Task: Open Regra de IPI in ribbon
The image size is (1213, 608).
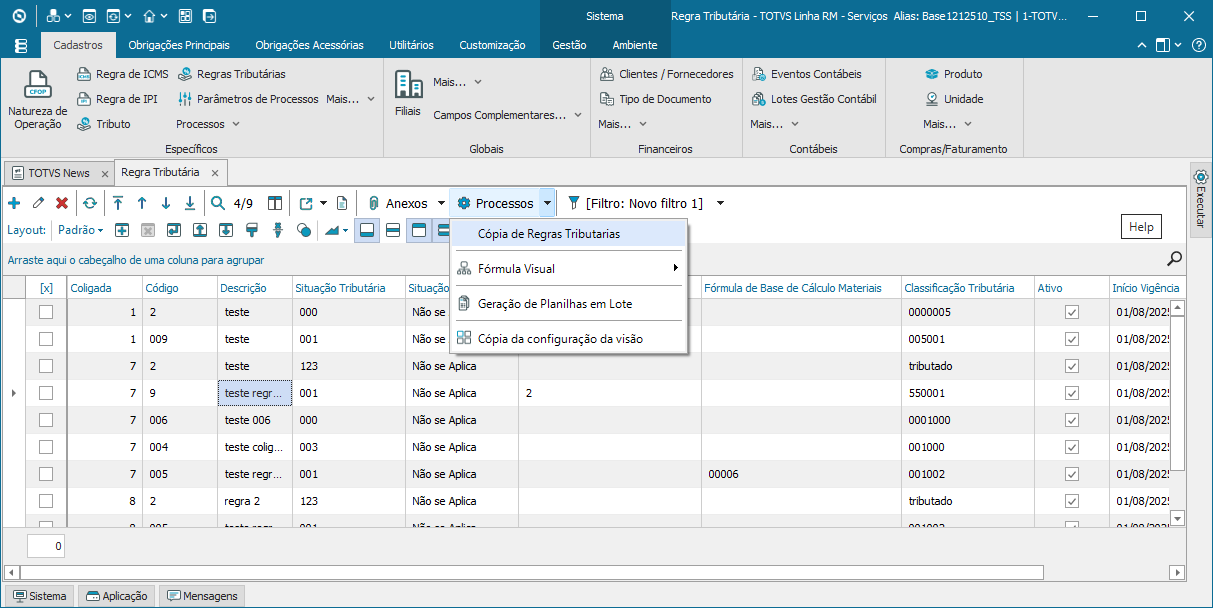Action: click(x=118, y=99)
